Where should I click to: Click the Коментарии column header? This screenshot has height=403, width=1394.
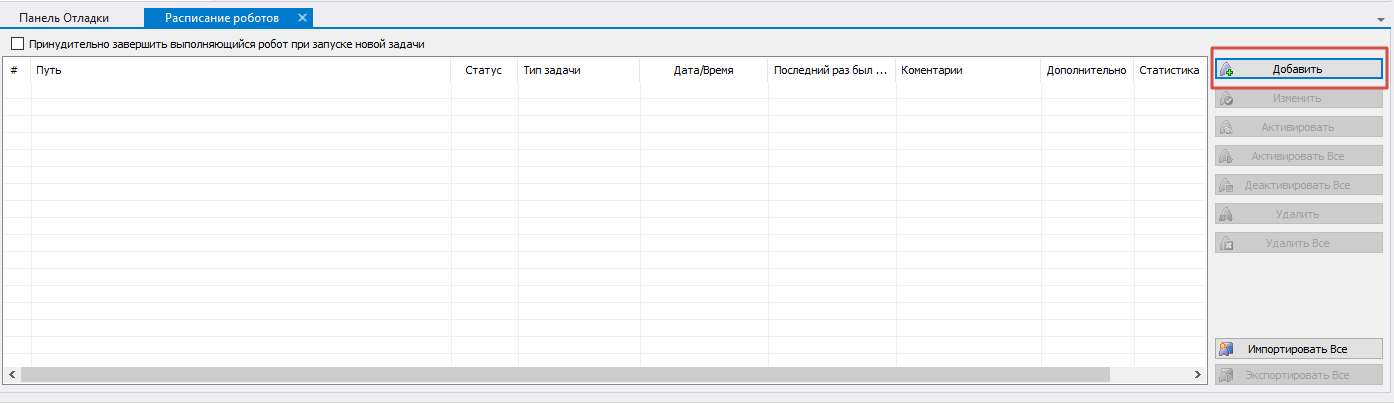(x=968, y=70)
